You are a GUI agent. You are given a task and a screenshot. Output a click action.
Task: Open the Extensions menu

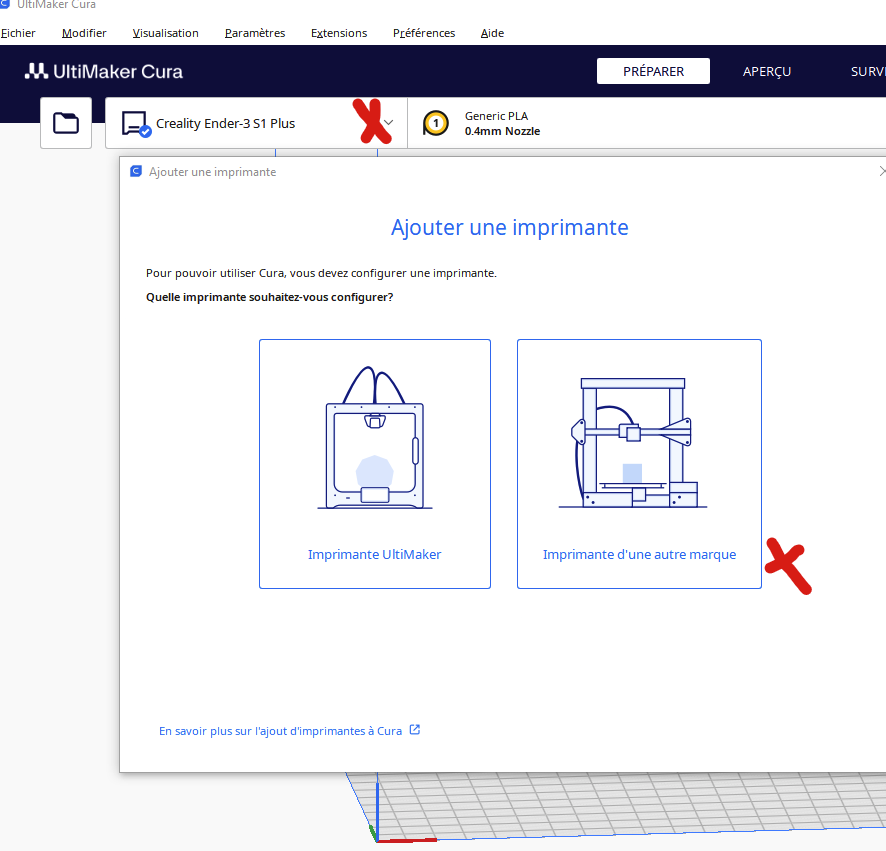(339, 33)
